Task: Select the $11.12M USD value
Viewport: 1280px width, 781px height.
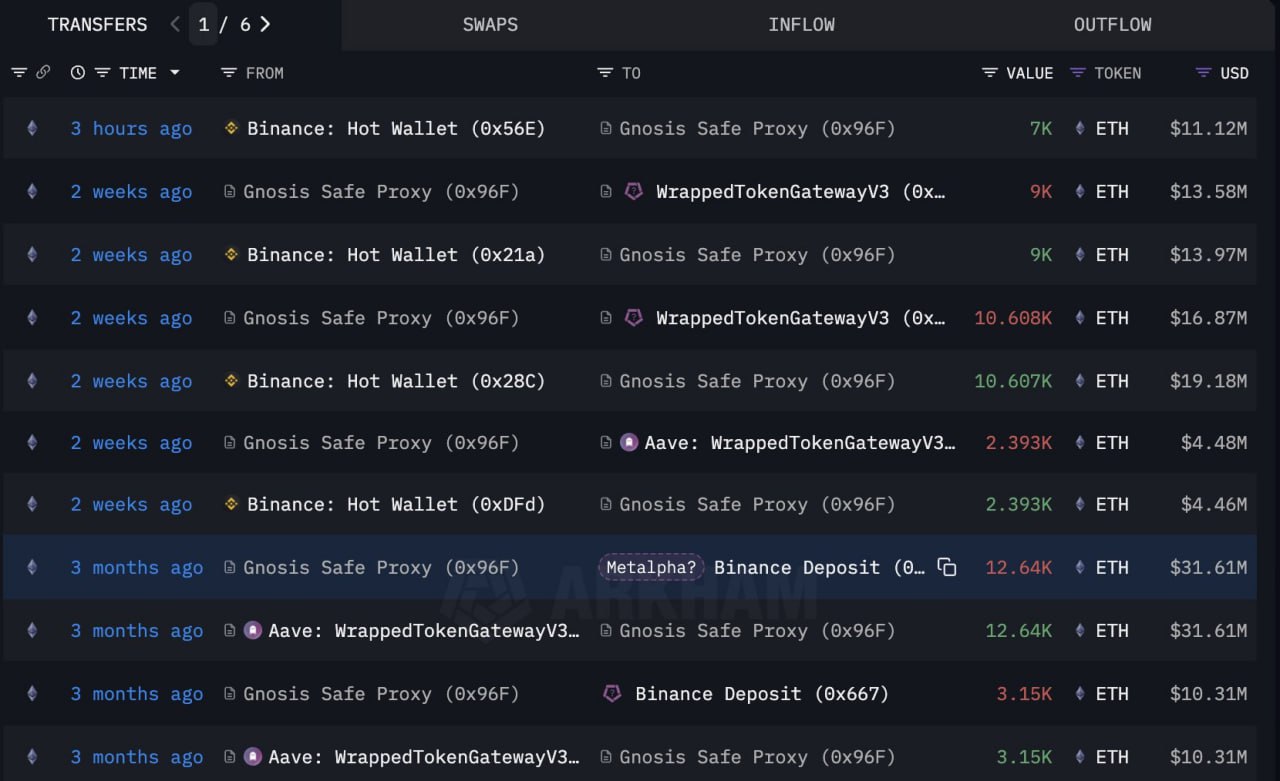Action: pos(1208,128)
